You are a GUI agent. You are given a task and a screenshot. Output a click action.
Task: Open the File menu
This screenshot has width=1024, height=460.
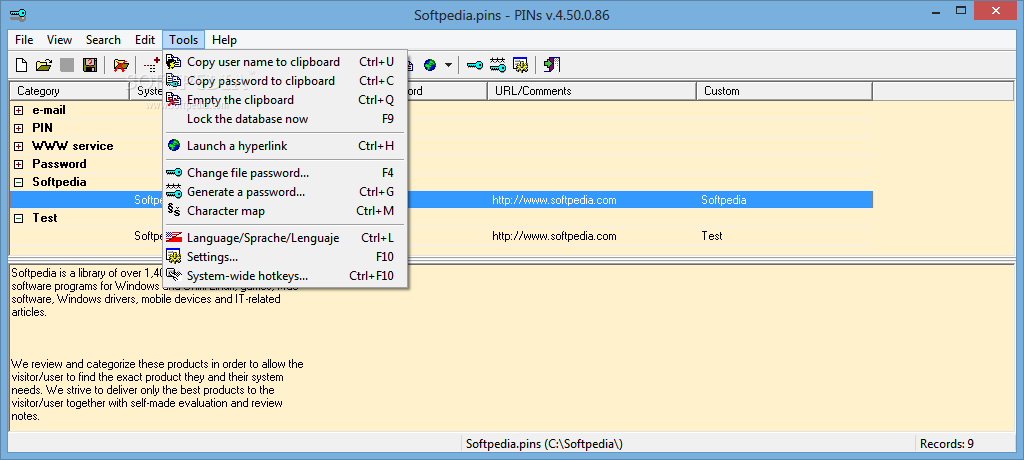pos(24,40)
